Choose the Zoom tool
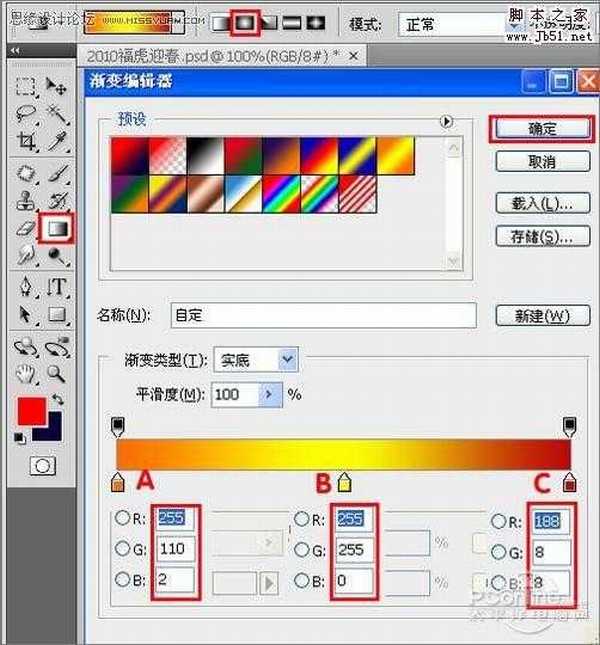 click(57, 374)
